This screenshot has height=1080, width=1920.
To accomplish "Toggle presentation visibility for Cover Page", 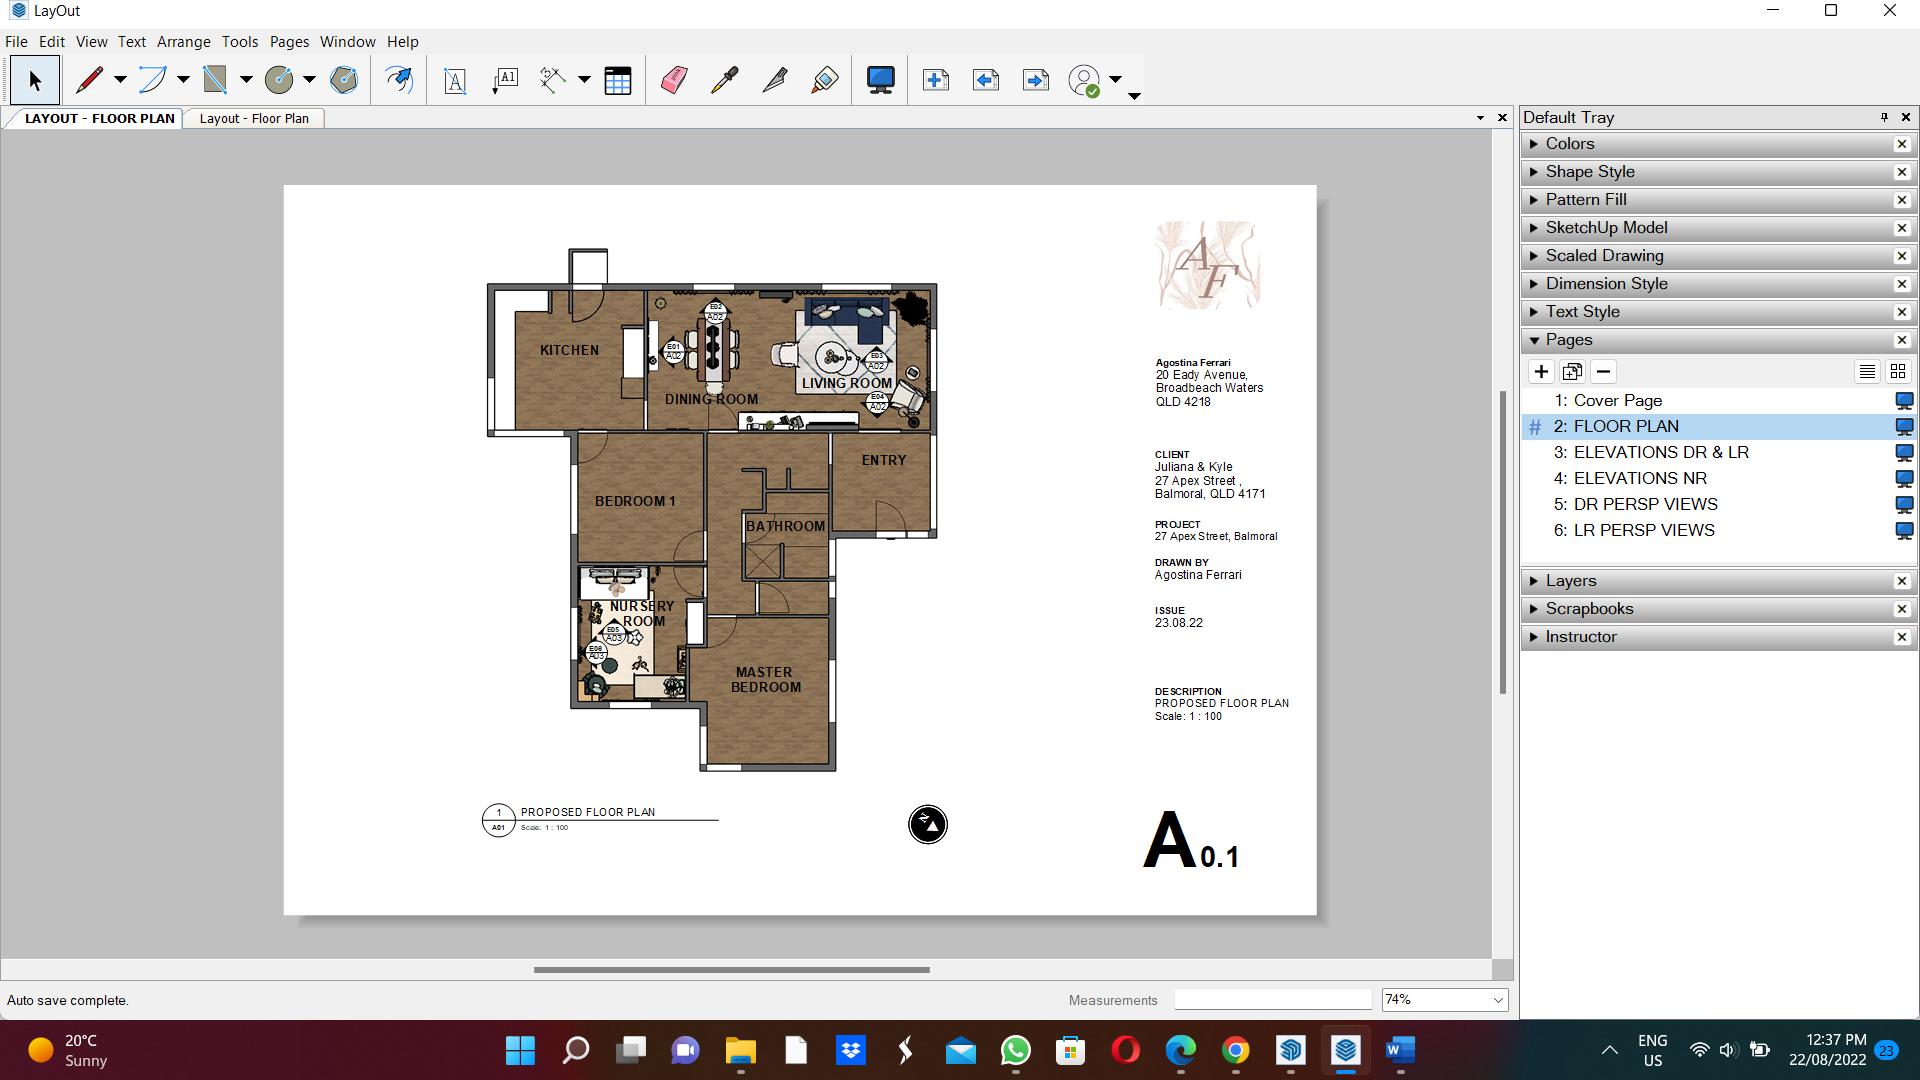I will click(x=1904, y=401).
